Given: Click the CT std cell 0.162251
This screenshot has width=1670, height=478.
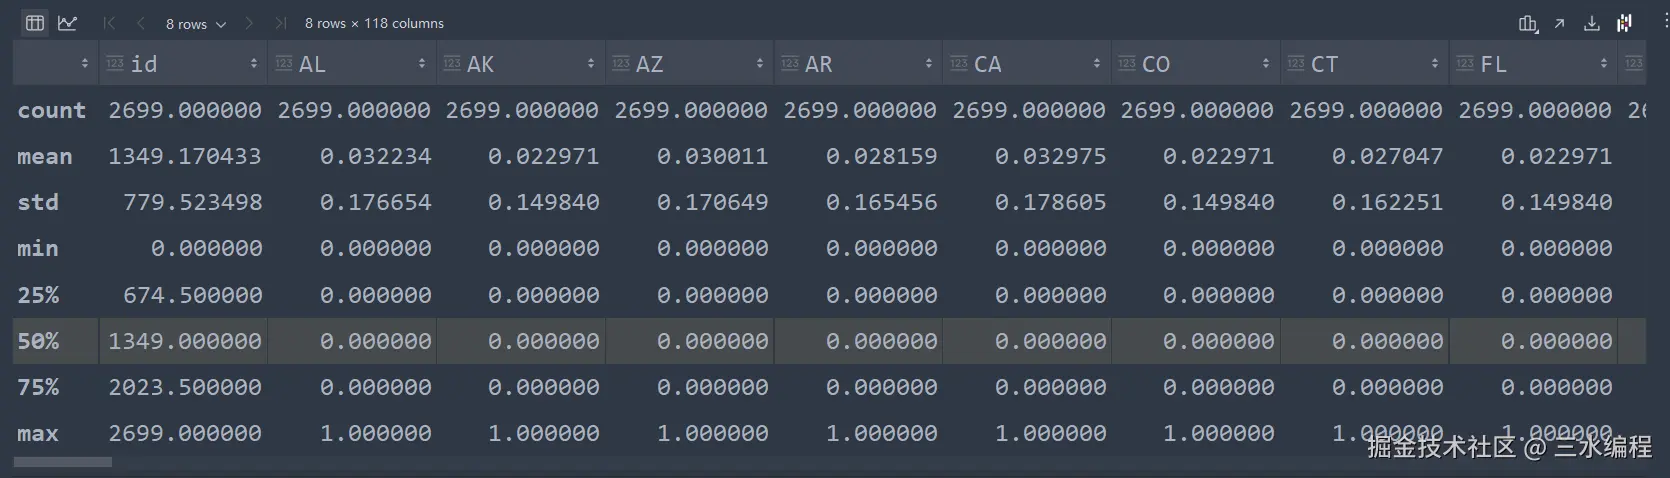Looking at the screenshot, I should pyautogui.click(x=1388, y=203).
